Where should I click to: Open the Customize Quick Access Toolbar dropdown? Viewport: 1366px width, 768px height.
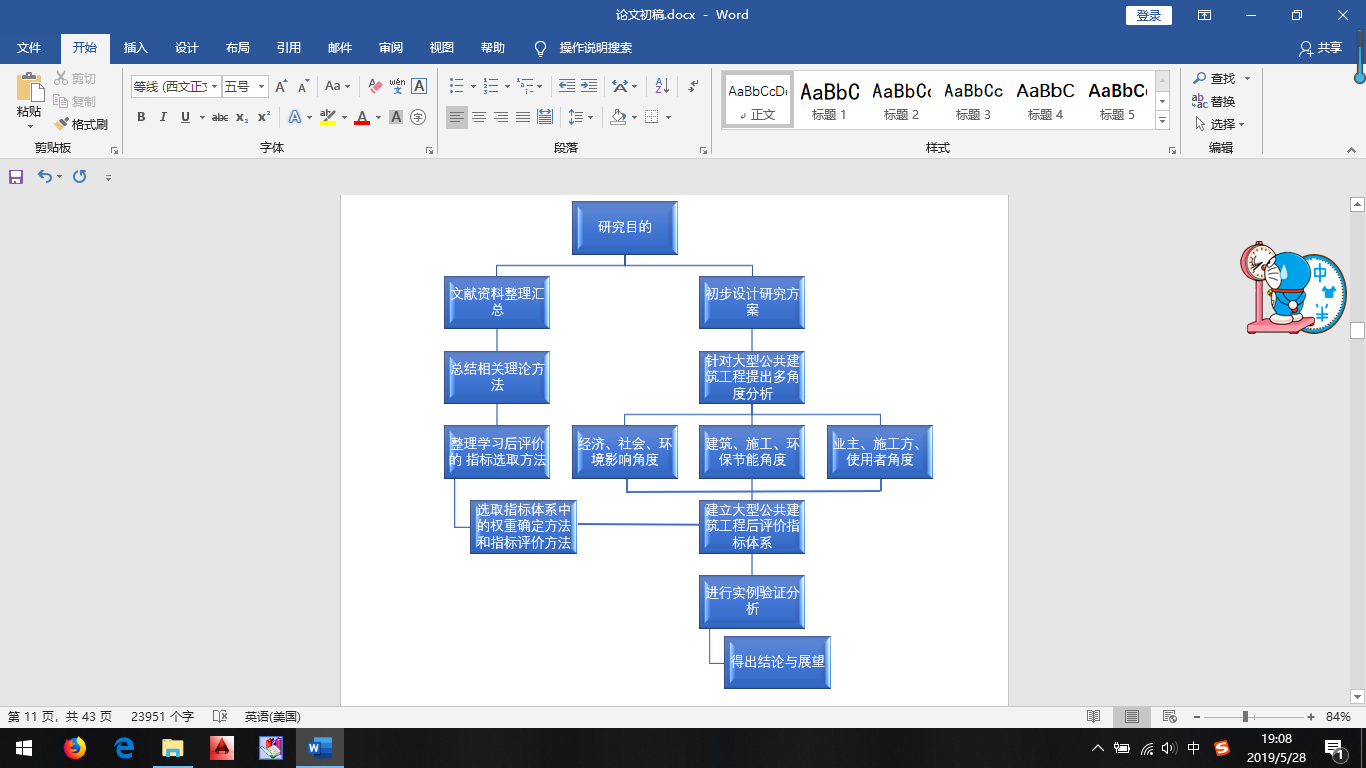[x=108, y=177]
